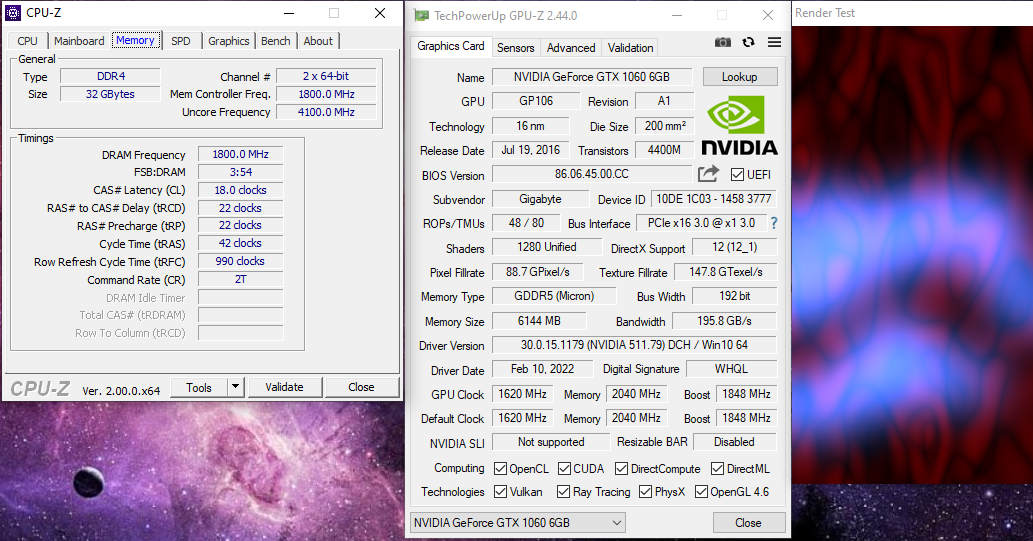
Task: Click the Render Test window title
Action: coord(825,13)
